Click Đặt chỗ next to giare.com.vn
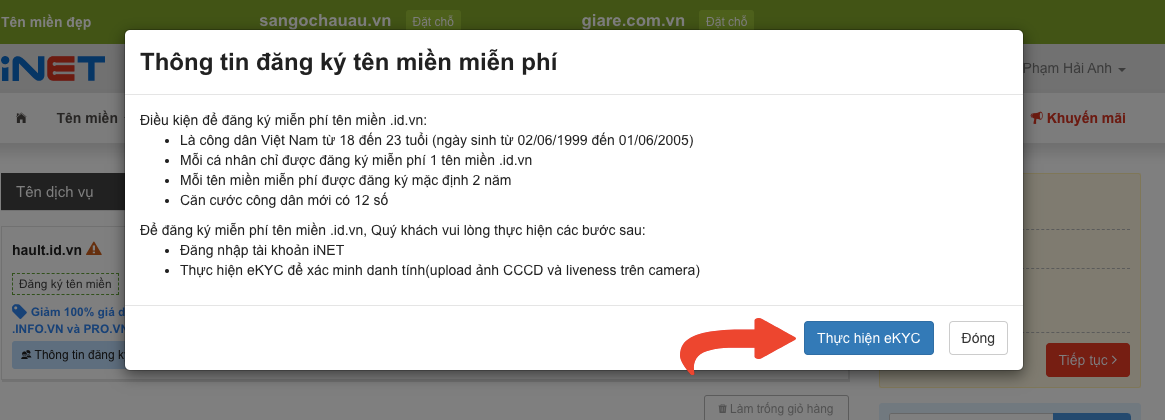This screenshot has height=420, width=1165. pos(727,20)
